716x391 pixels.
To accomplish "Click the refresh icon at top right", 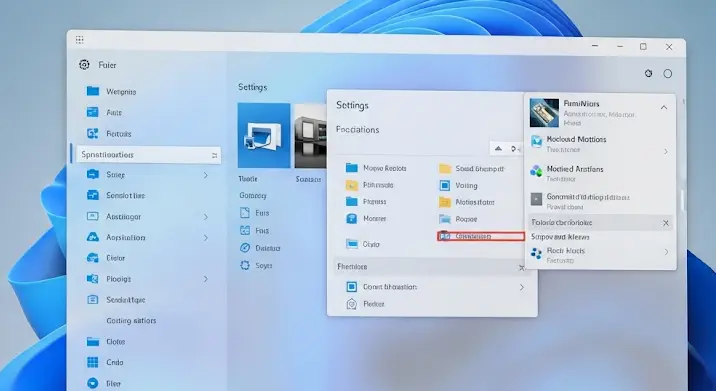I will (x=648, y=73).
